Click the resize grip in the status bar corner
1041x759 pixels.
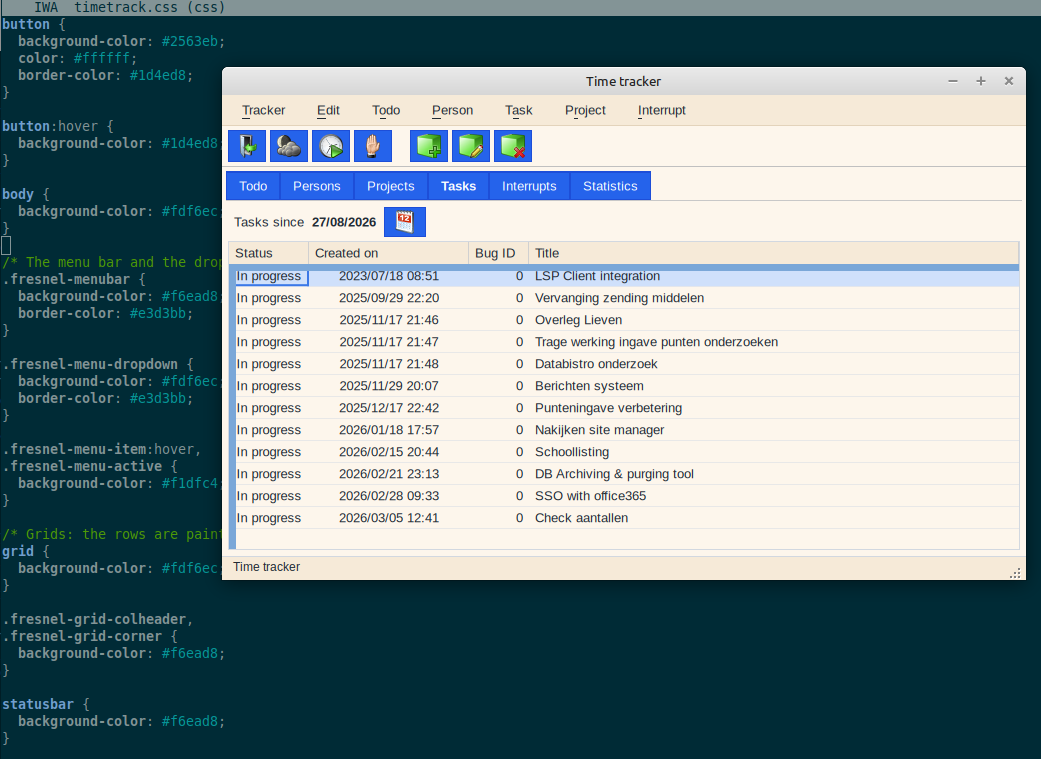[x=1015, y=573]
